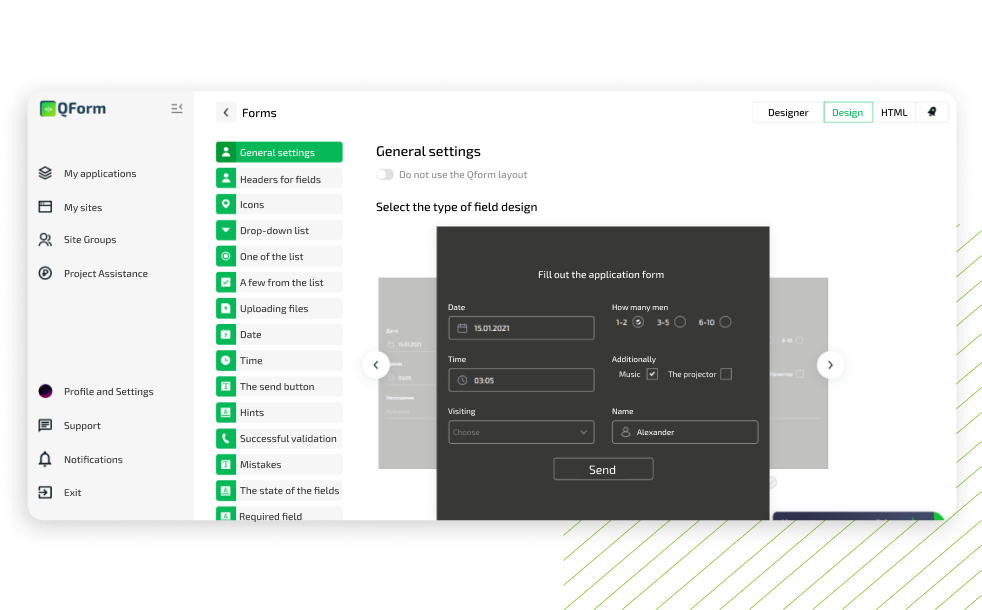Select the 3-5 men radio option
The width and height of the screenshot is (982, 610).
680,322
